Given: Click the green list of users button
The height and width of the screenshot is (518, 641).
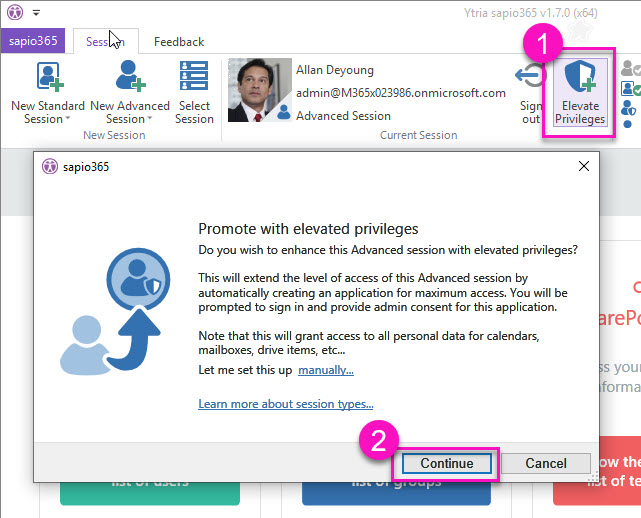Looking at the screenshot, I should click(150, 494).
